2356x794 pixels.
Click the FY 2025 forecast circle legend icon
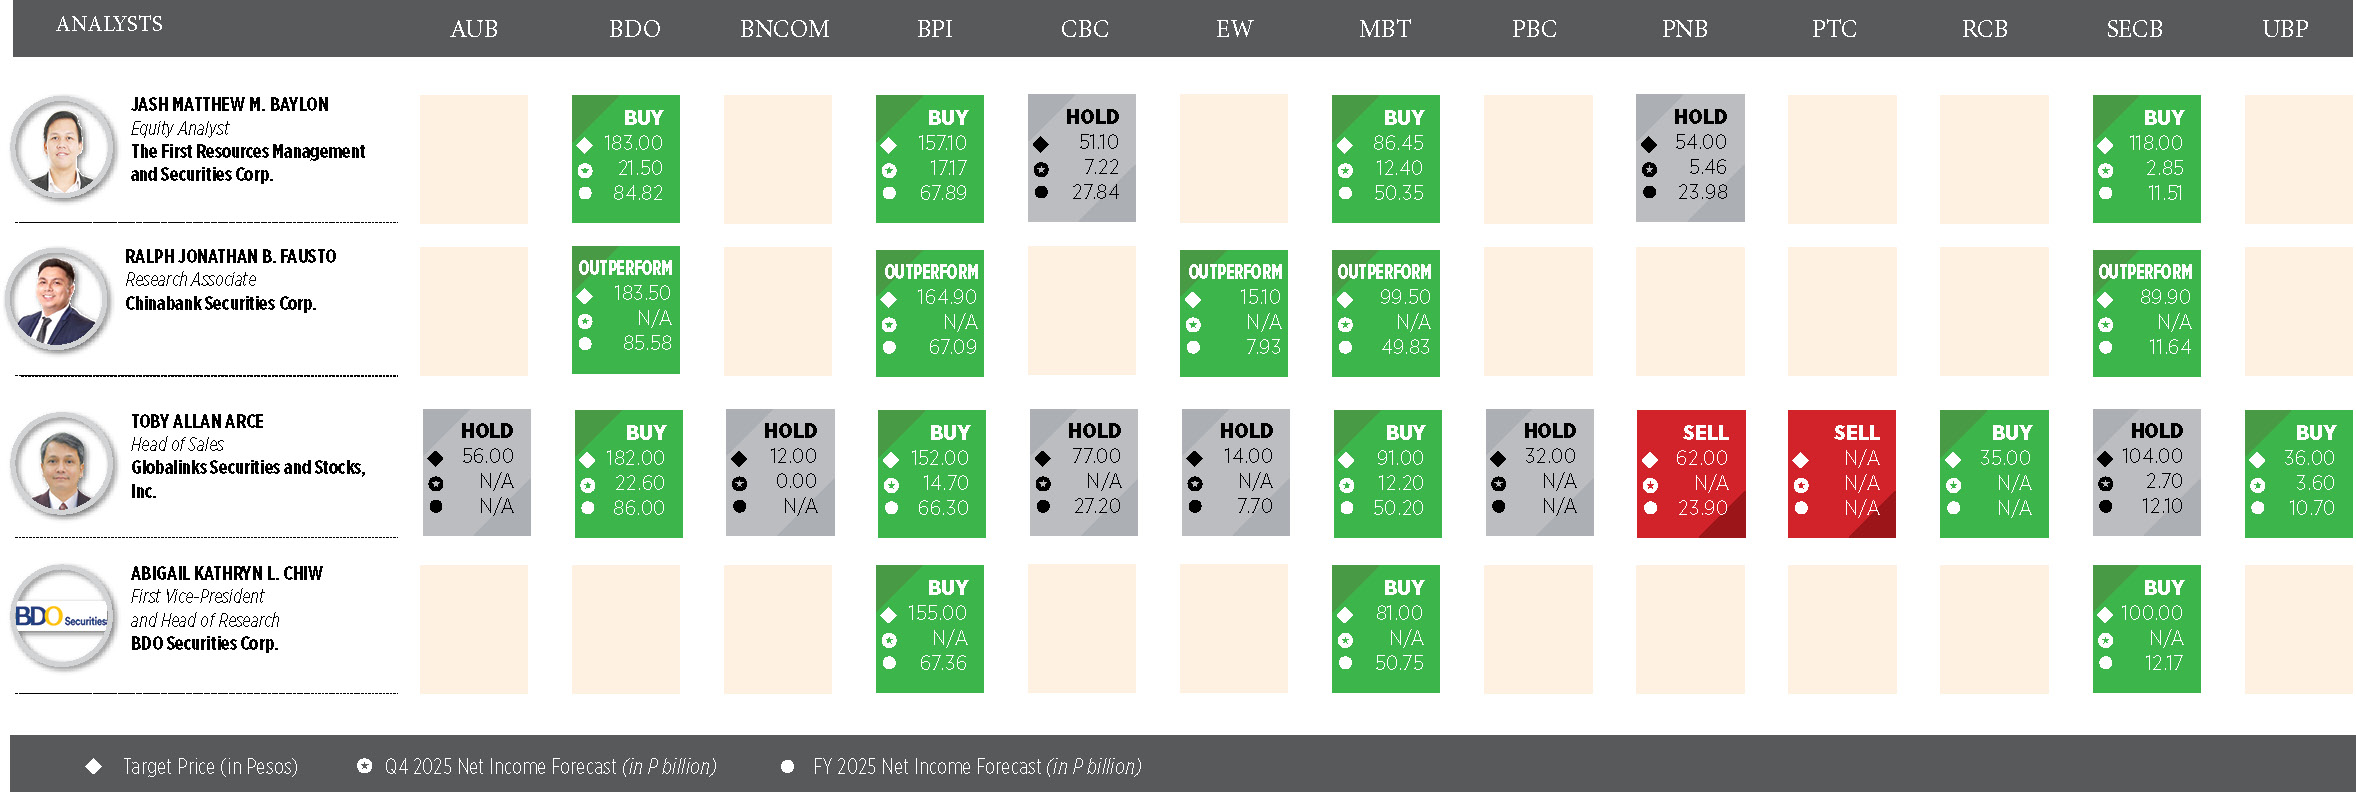tap(788, 766)
